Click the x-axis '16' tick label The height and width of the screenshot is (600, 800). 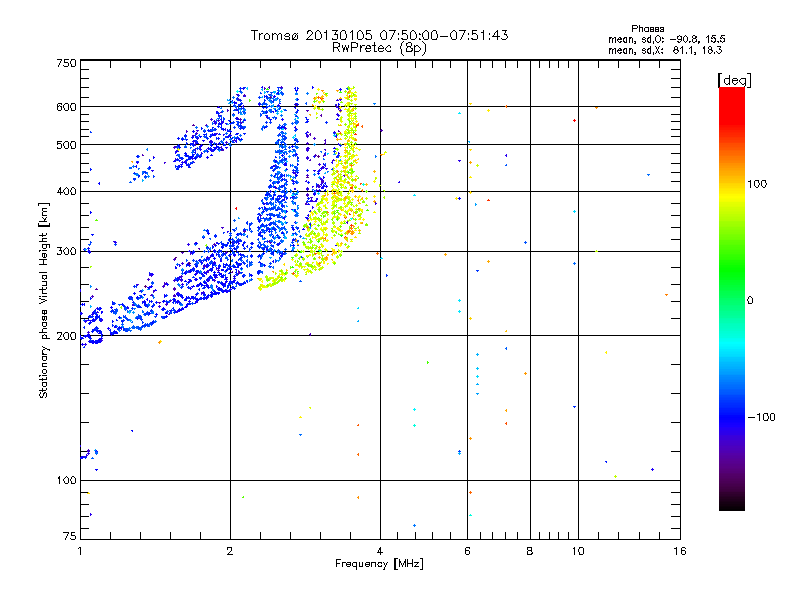[x=680, y=551]
